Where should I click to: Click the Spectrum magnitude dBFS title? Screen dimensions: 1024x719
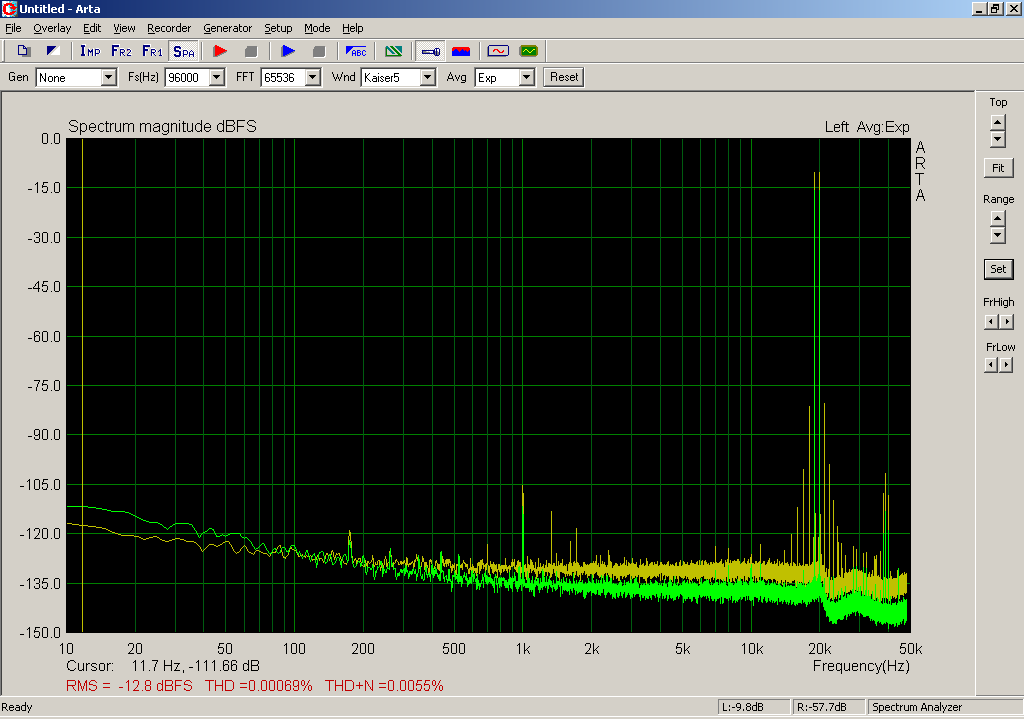pyautogui.click(x=163, y=126)
